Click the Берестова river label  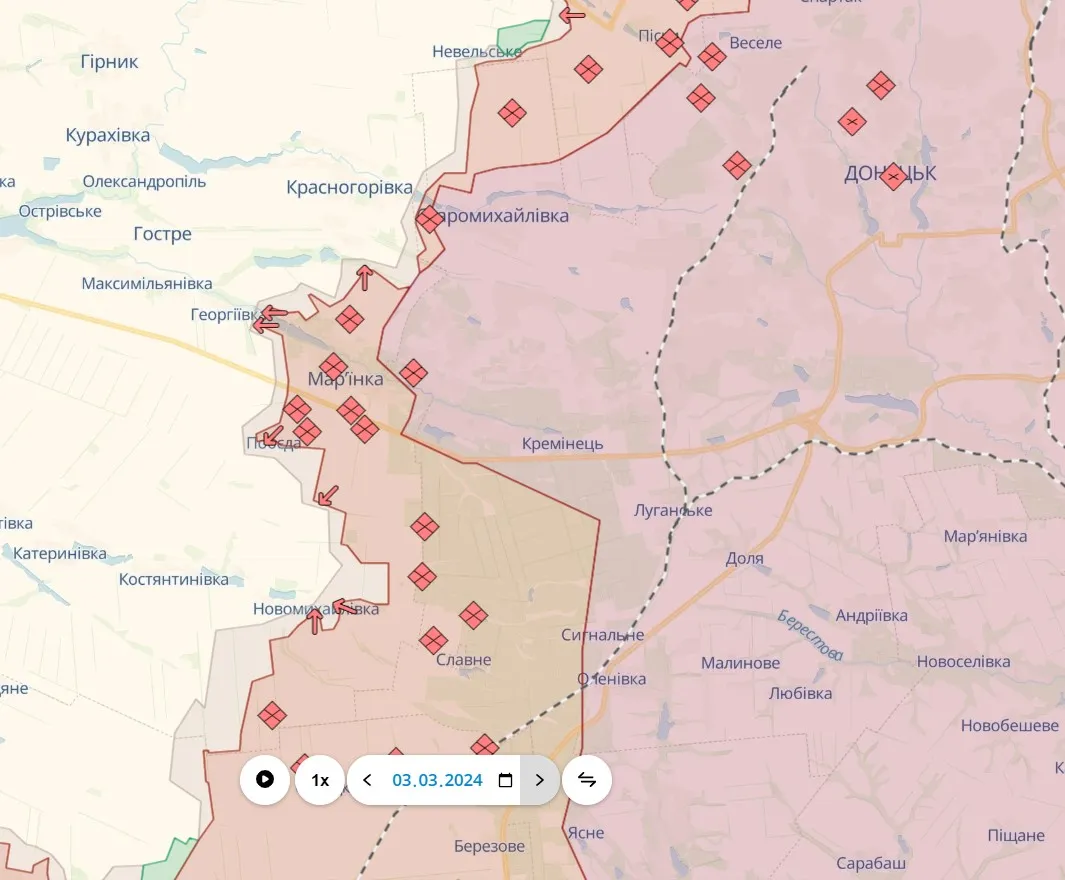pyautogui.click(x=810, y=634)
